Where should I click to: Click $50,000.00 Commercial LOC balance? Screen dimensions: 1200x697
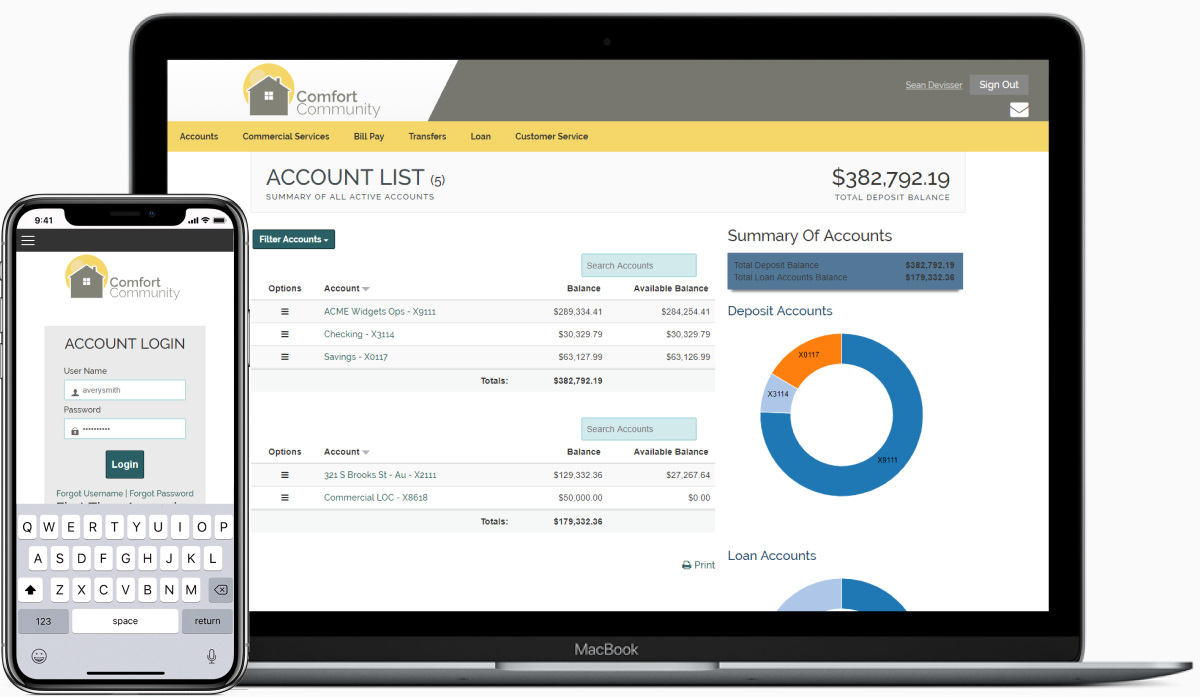click(580, 498)
